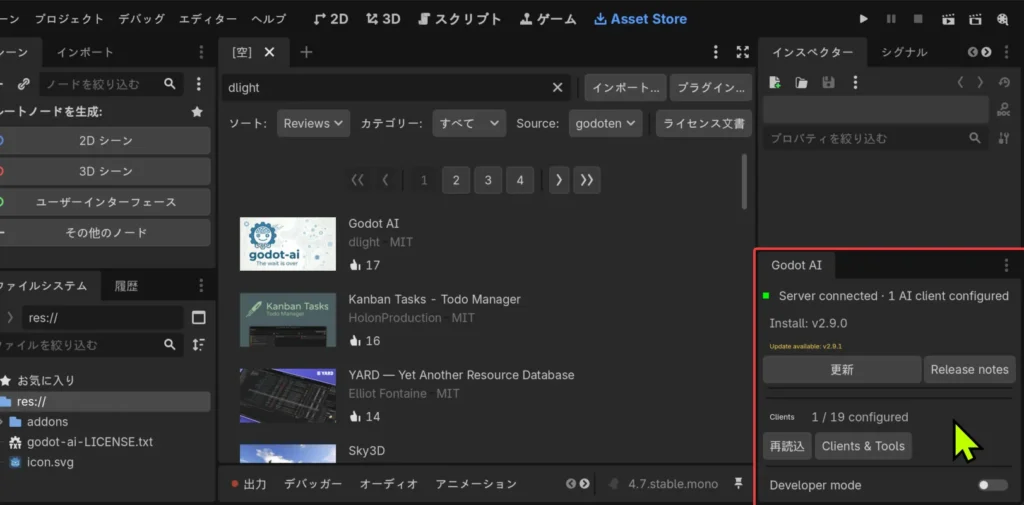Create ユーザーインターフェース root node
This screenshot has height=505, width=1024.
point(105,202)
